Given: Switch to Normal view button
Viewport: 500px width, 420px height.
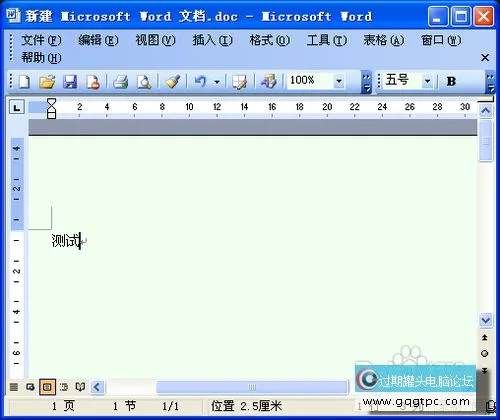Looking at the screenshot, I should (x=14, y=387).
